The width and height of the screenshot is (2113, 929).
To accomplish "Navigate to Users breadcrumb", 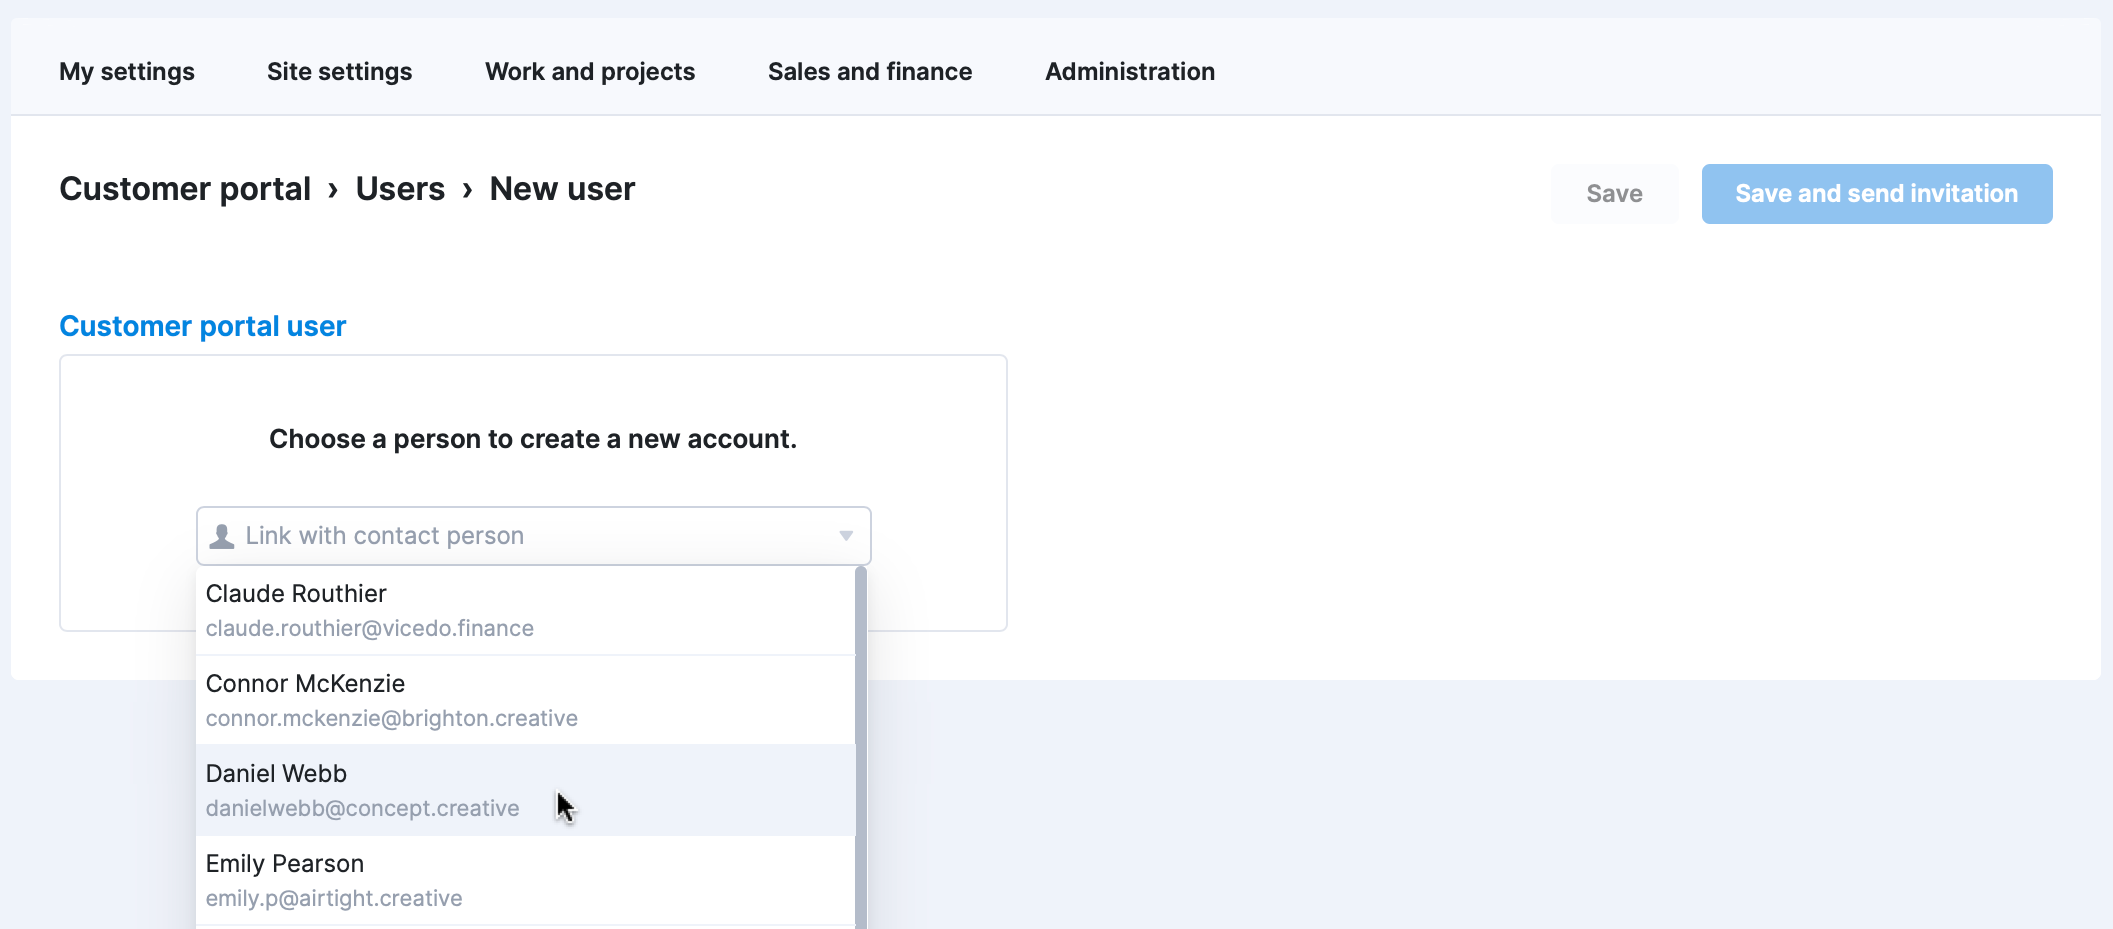I will pos(400,189).
